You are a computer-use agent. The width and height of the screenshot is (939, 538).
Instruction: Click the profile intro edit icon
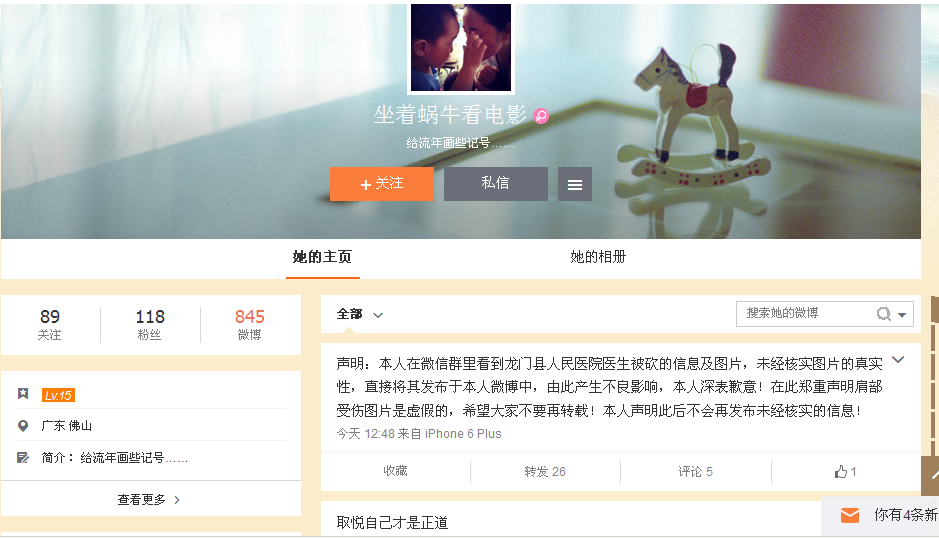[x=23, y=458]
